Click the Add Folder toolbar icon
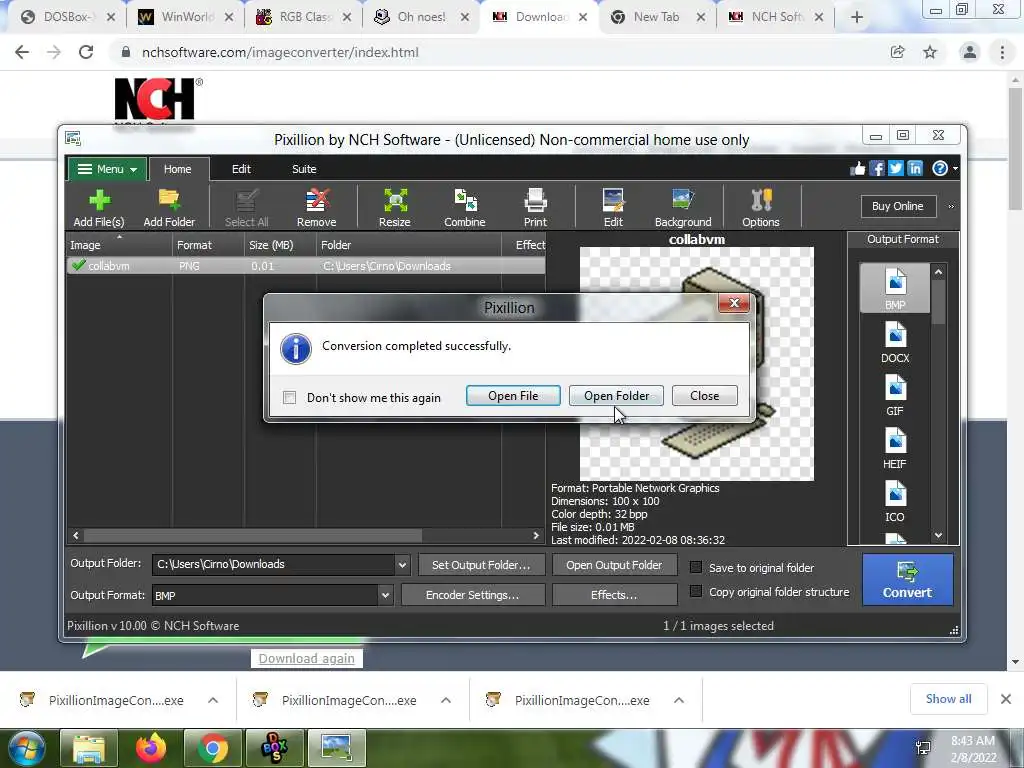 point(169,208)
